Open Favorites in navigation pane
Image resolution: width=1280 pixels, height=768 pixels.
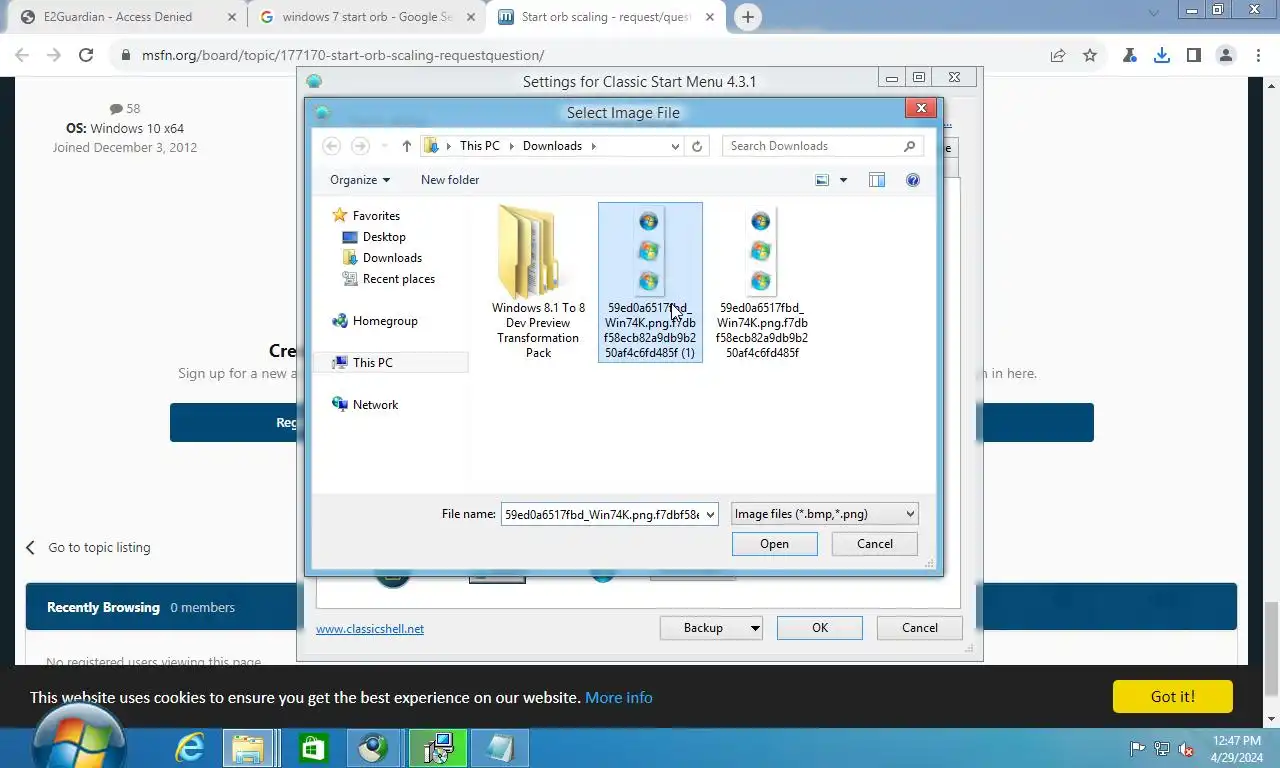tap(376, 216)
